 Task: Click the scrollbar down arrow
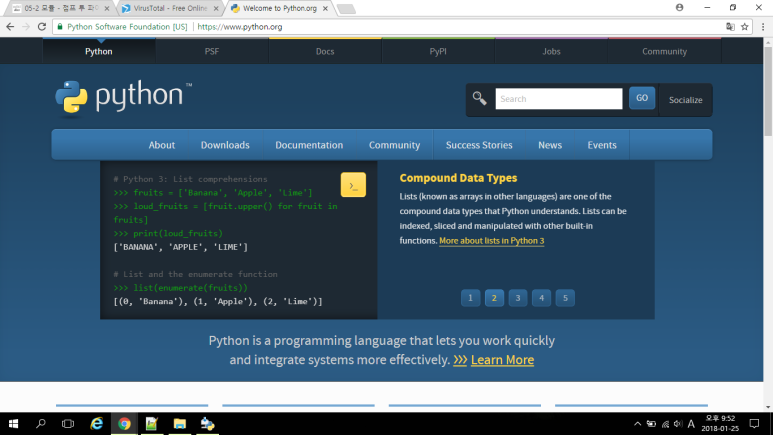coord(768,407)
